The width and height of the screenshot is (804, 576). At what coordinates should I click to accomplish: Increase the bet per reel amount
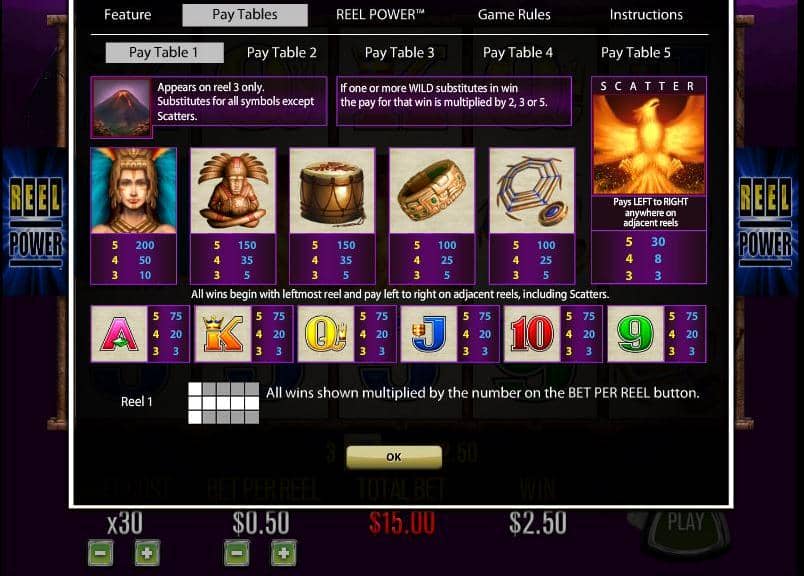pyautogui.click(x=284, y=553)
